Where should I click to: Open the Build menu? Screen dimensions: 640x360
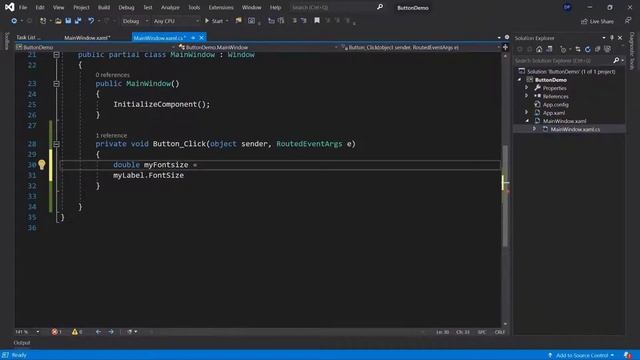tap(104, 7)
